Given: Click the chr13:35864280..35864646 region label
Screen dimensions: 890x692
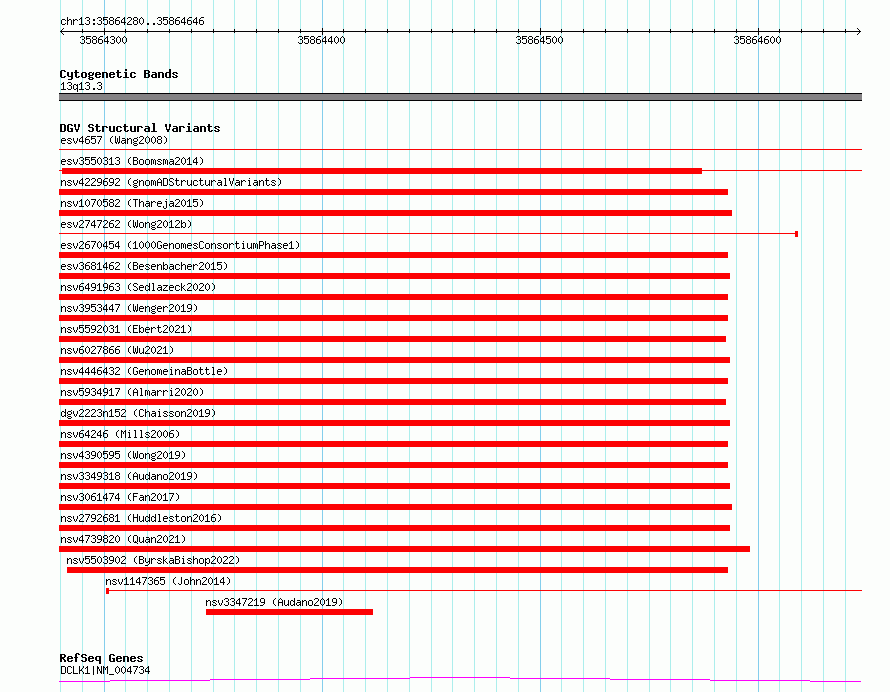Looking at the screenshot, I should 132,22.
